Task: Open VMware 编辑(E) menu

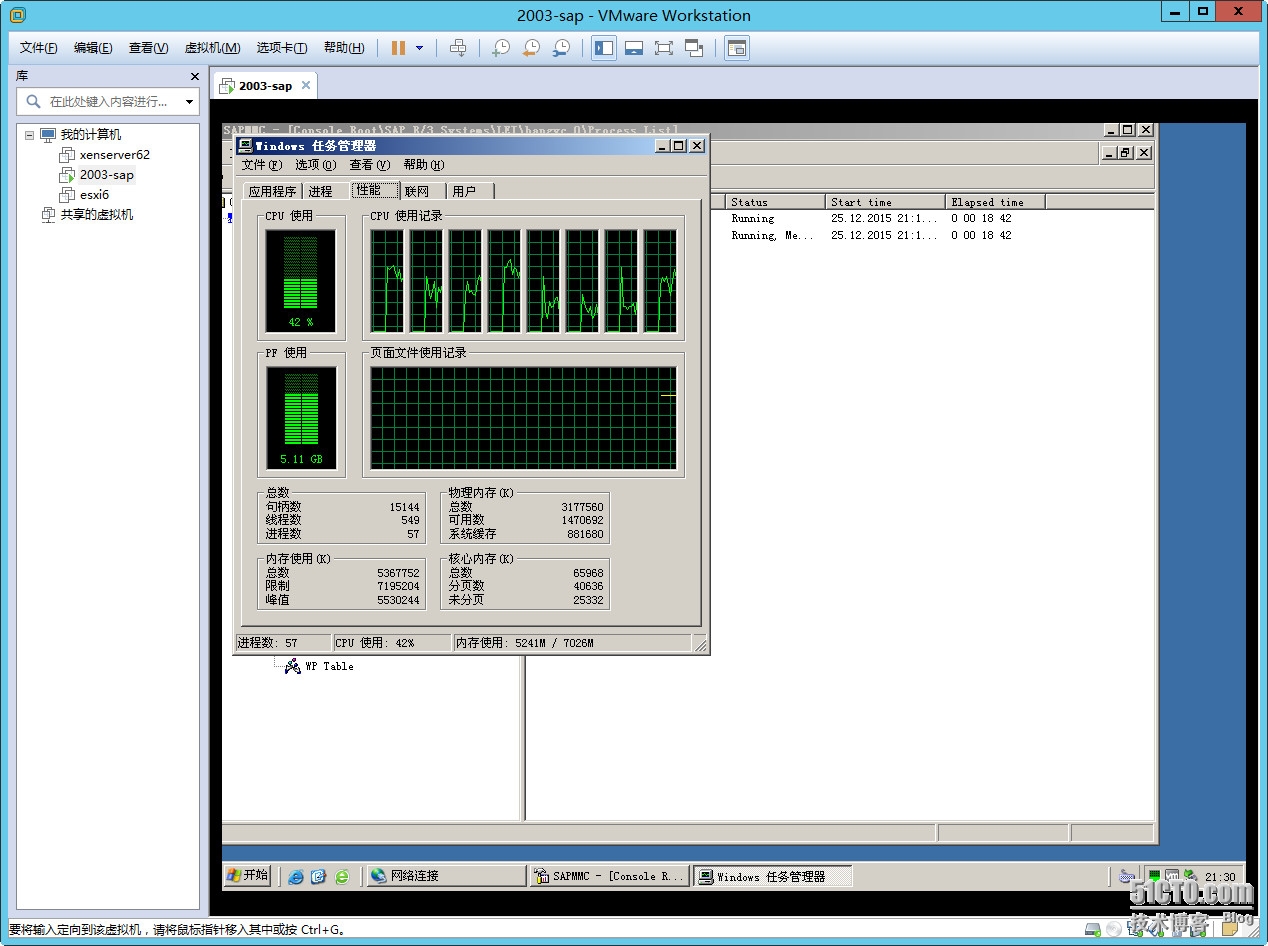Action: [93, 48]
